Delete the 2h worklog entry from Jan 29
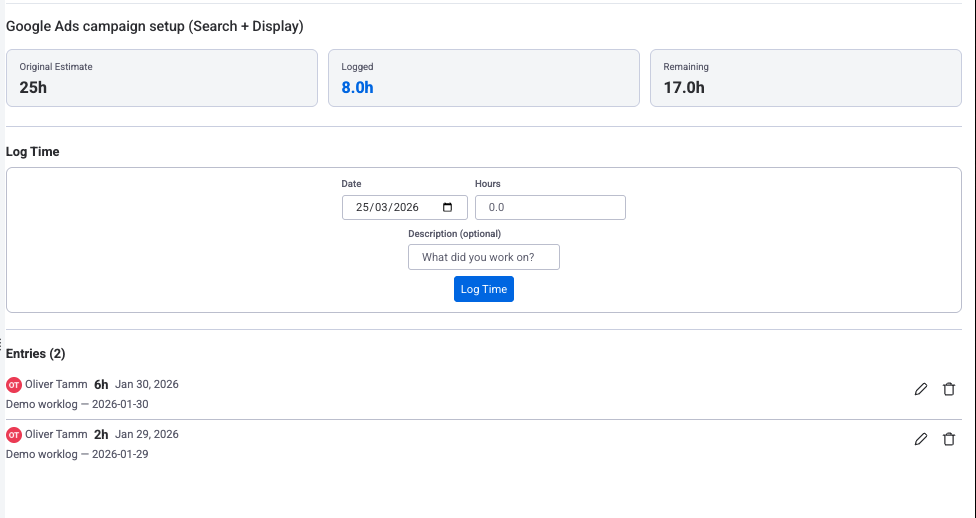The width and height of the screenshot is (976, 518). (949, 438)
